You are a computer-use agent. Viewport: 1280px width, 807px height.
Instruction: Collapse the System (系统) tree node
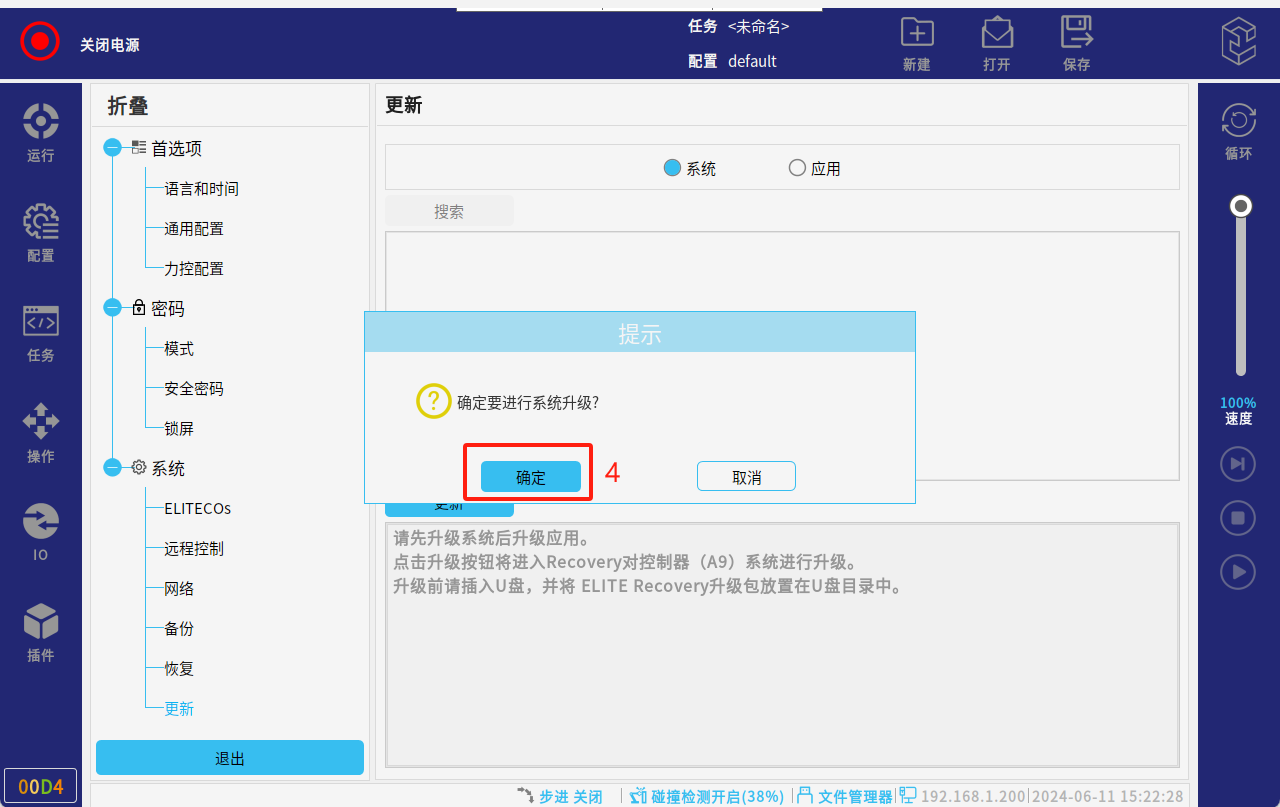pos(112,468)
